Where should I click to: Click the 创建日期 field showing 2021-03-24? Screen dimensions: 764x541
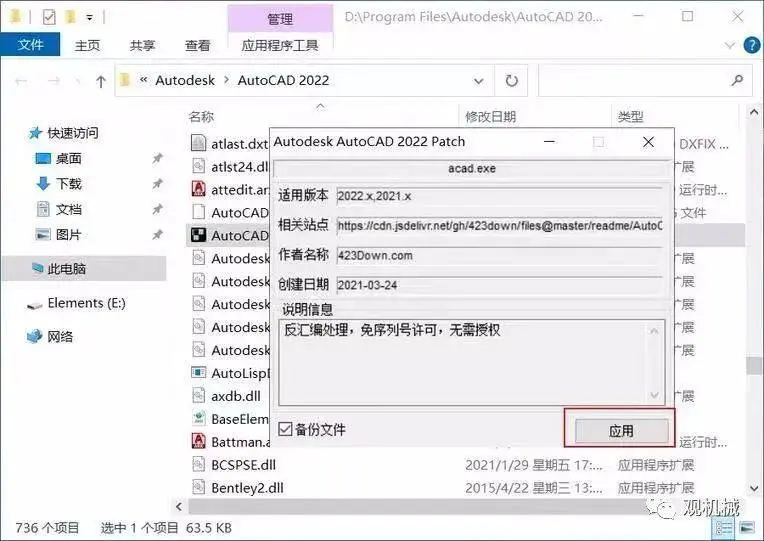(x=499, y=285)
